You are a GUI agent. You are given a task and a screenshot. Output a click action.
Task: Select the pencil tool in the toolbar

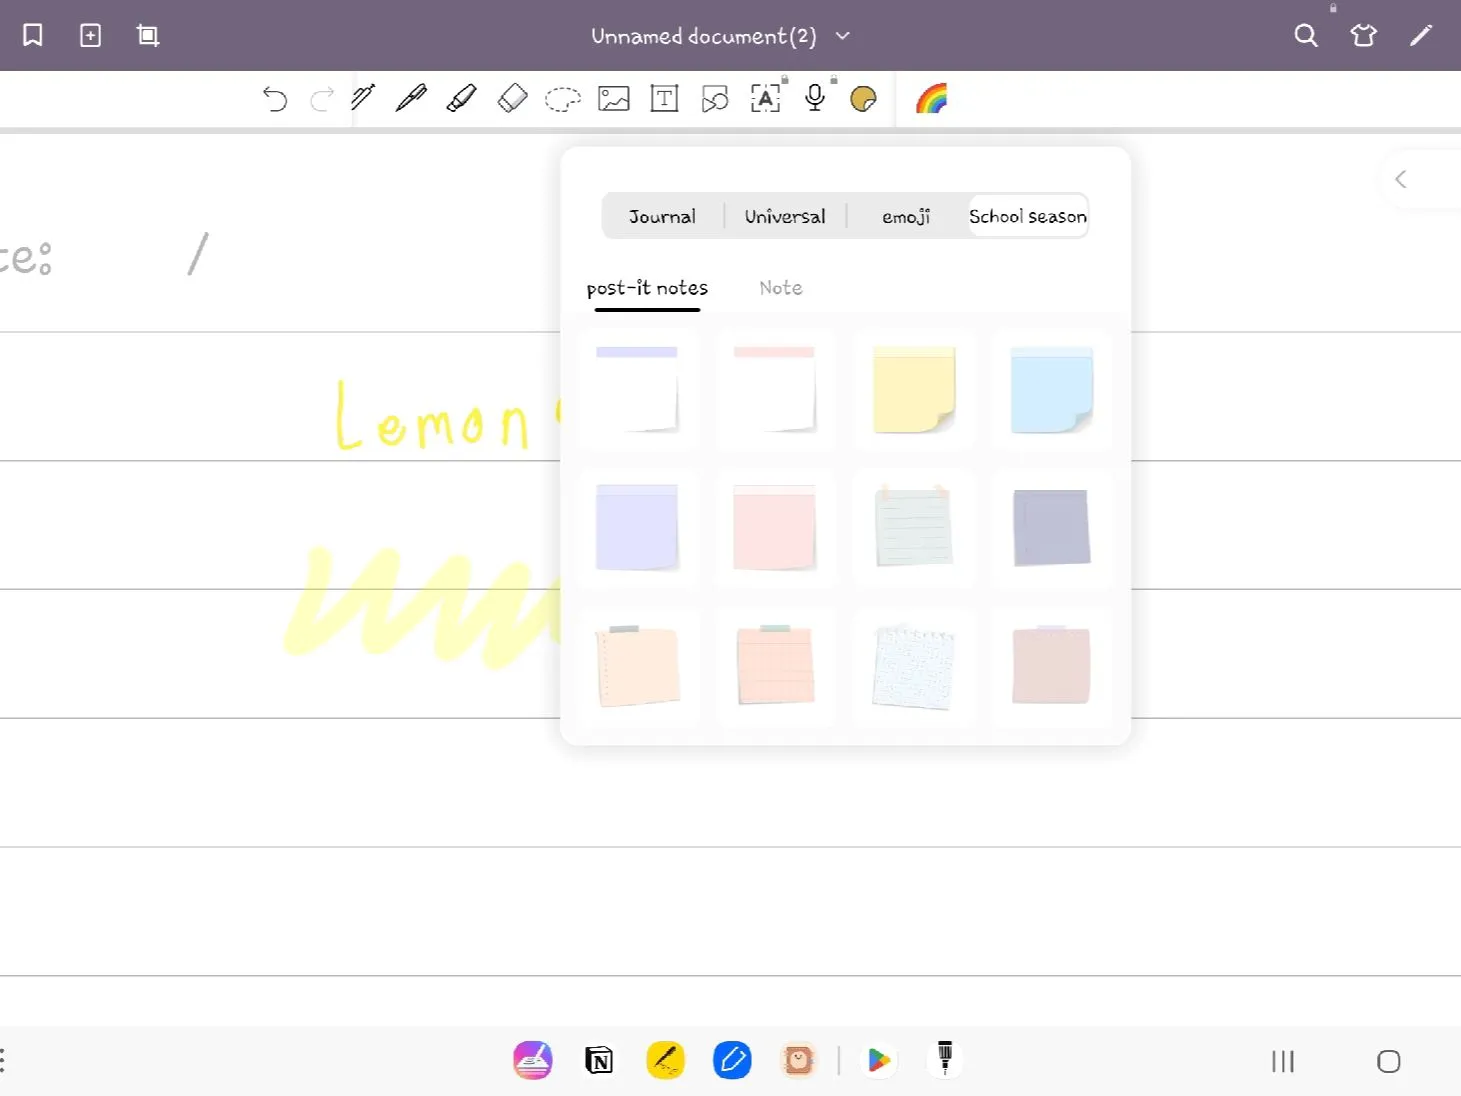coord(362,98)
